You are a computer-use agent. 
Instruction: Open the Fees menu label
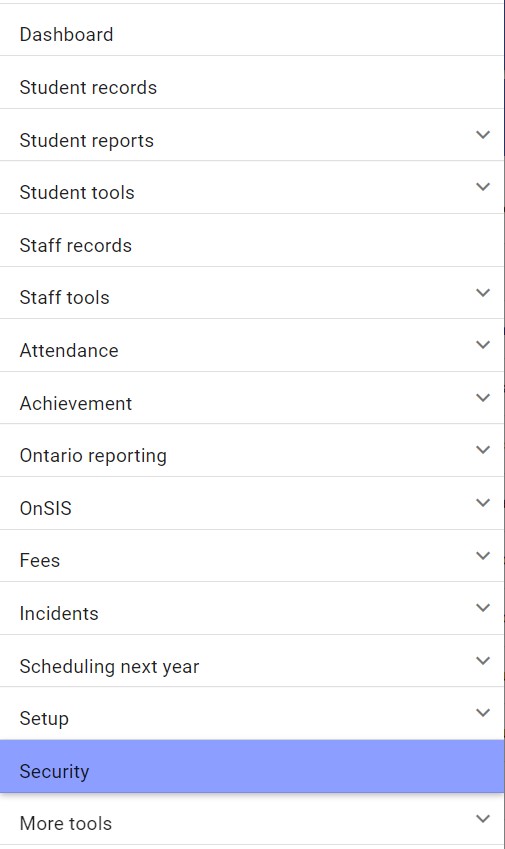click(40, 560)
